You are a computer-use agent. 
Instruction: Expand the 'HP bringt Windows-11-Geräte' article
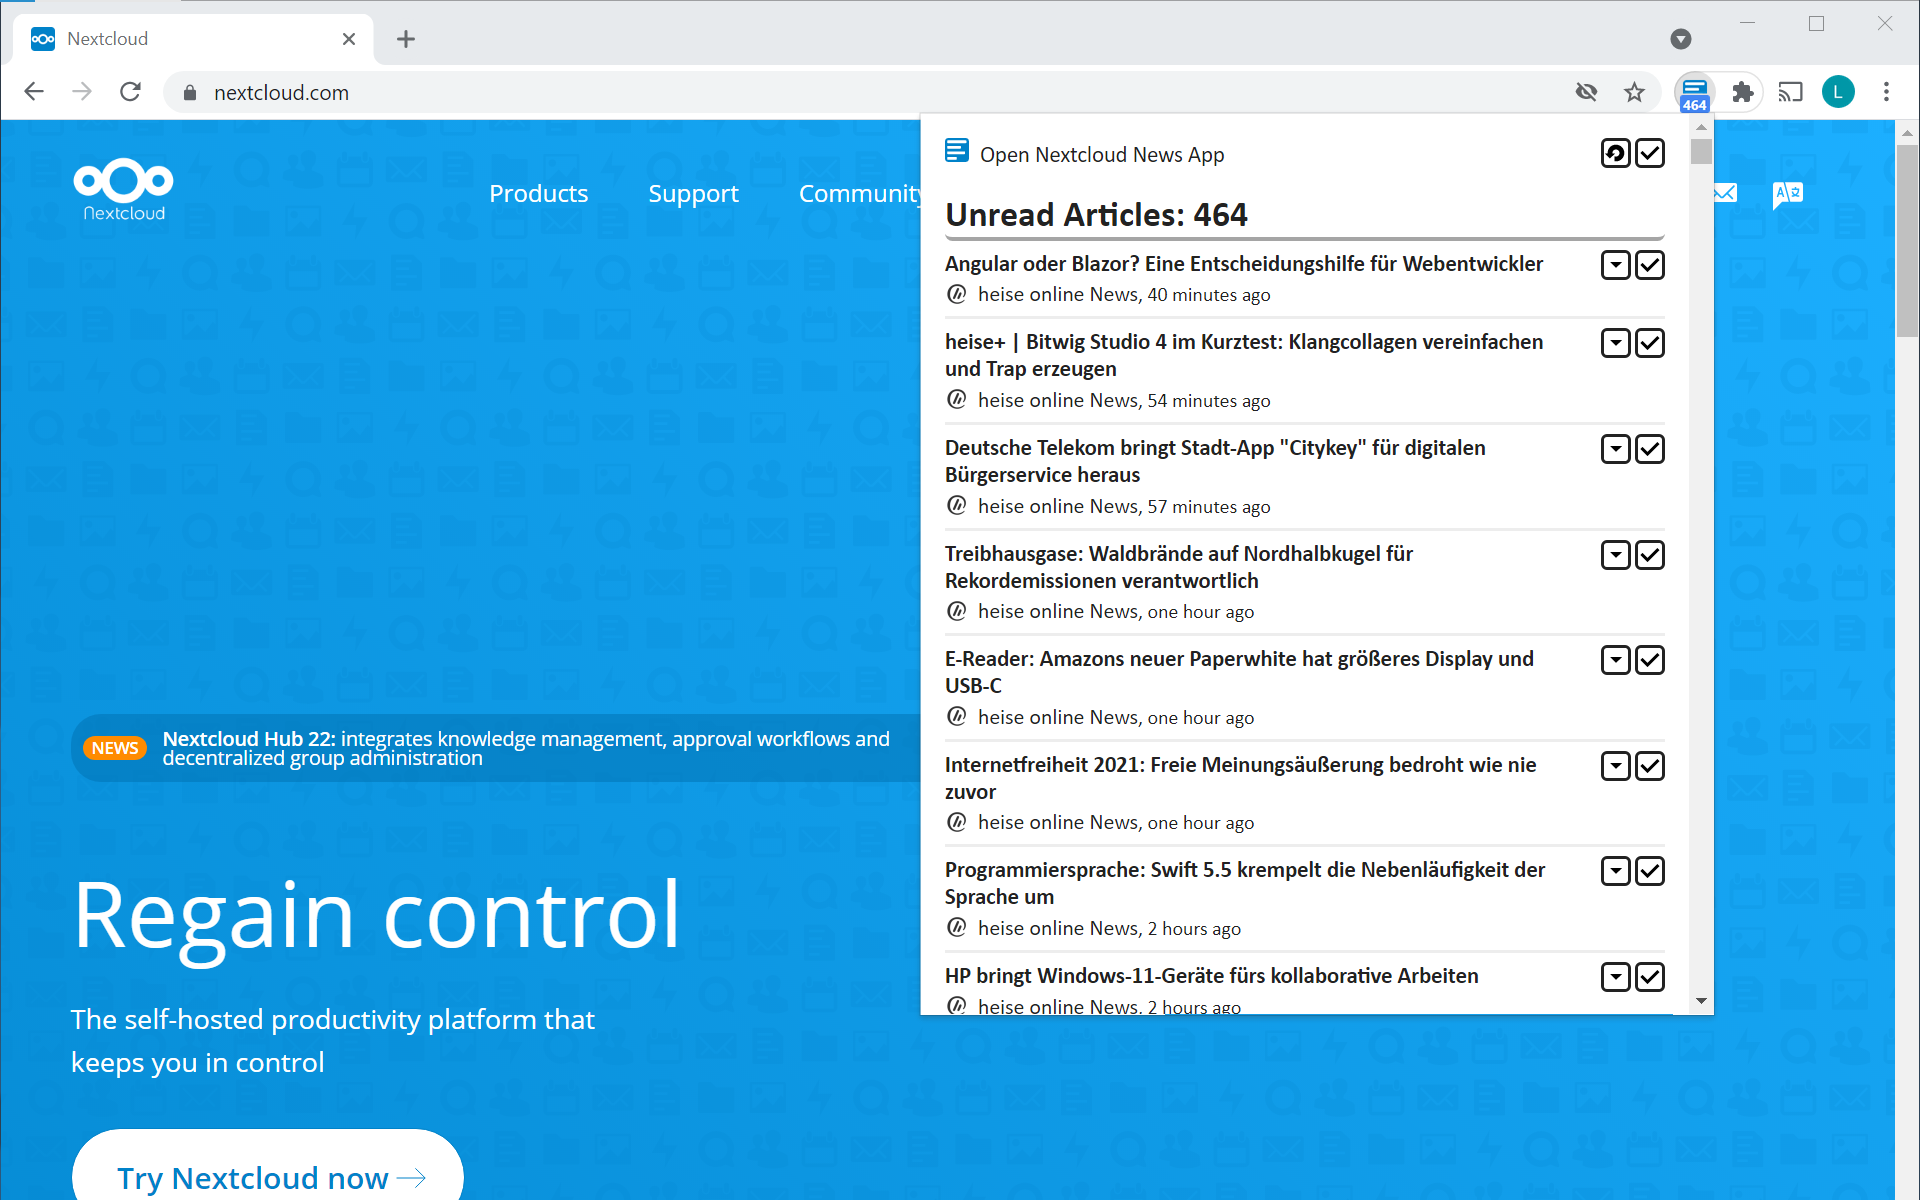pos(1616,977)
